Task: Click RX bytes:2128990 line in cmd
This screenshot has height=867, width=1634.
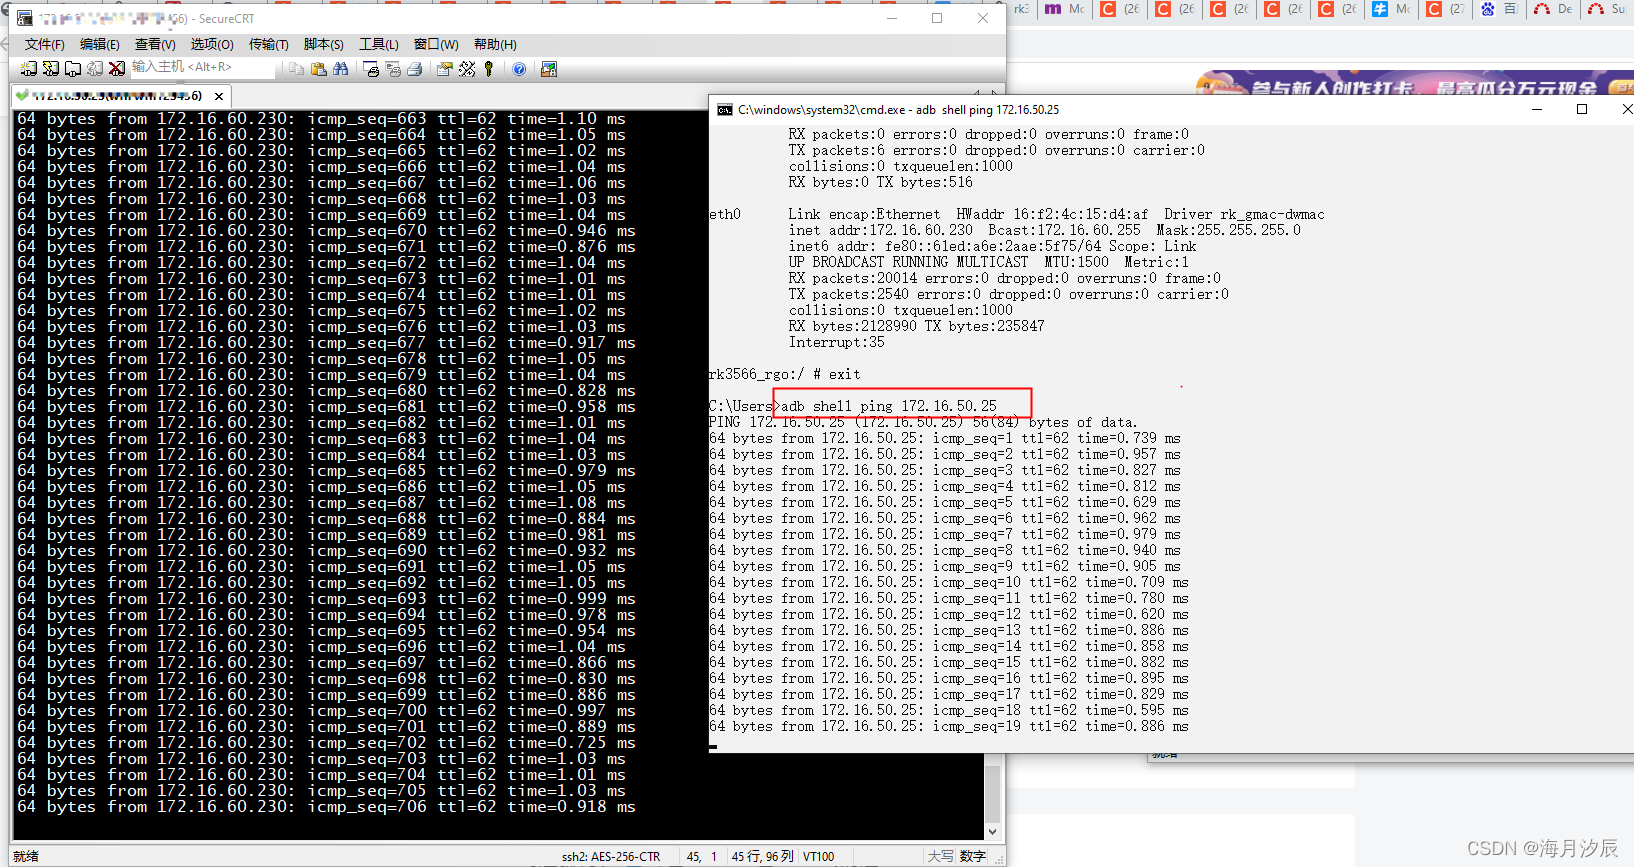Action: click(916, 326)
